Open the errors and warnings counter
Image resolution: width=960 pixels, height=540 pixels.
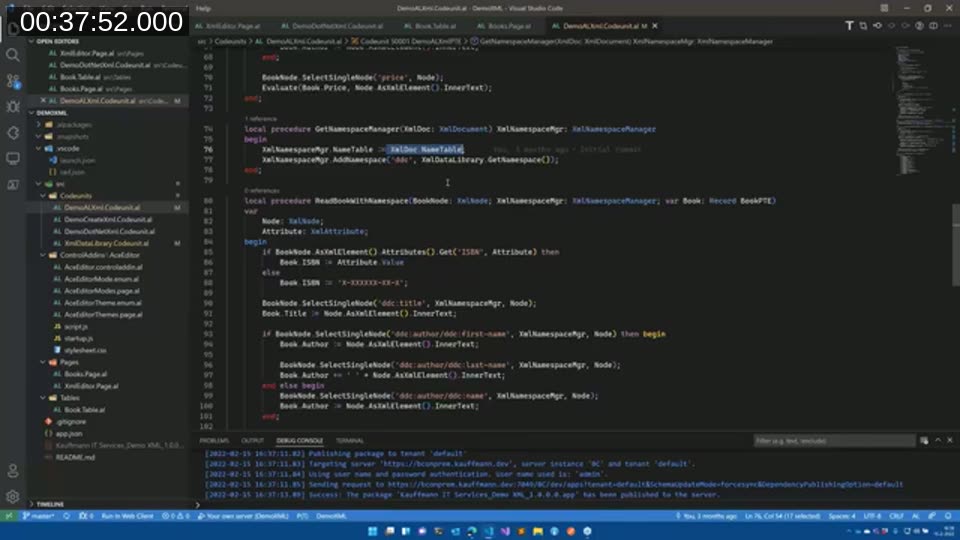176,516
